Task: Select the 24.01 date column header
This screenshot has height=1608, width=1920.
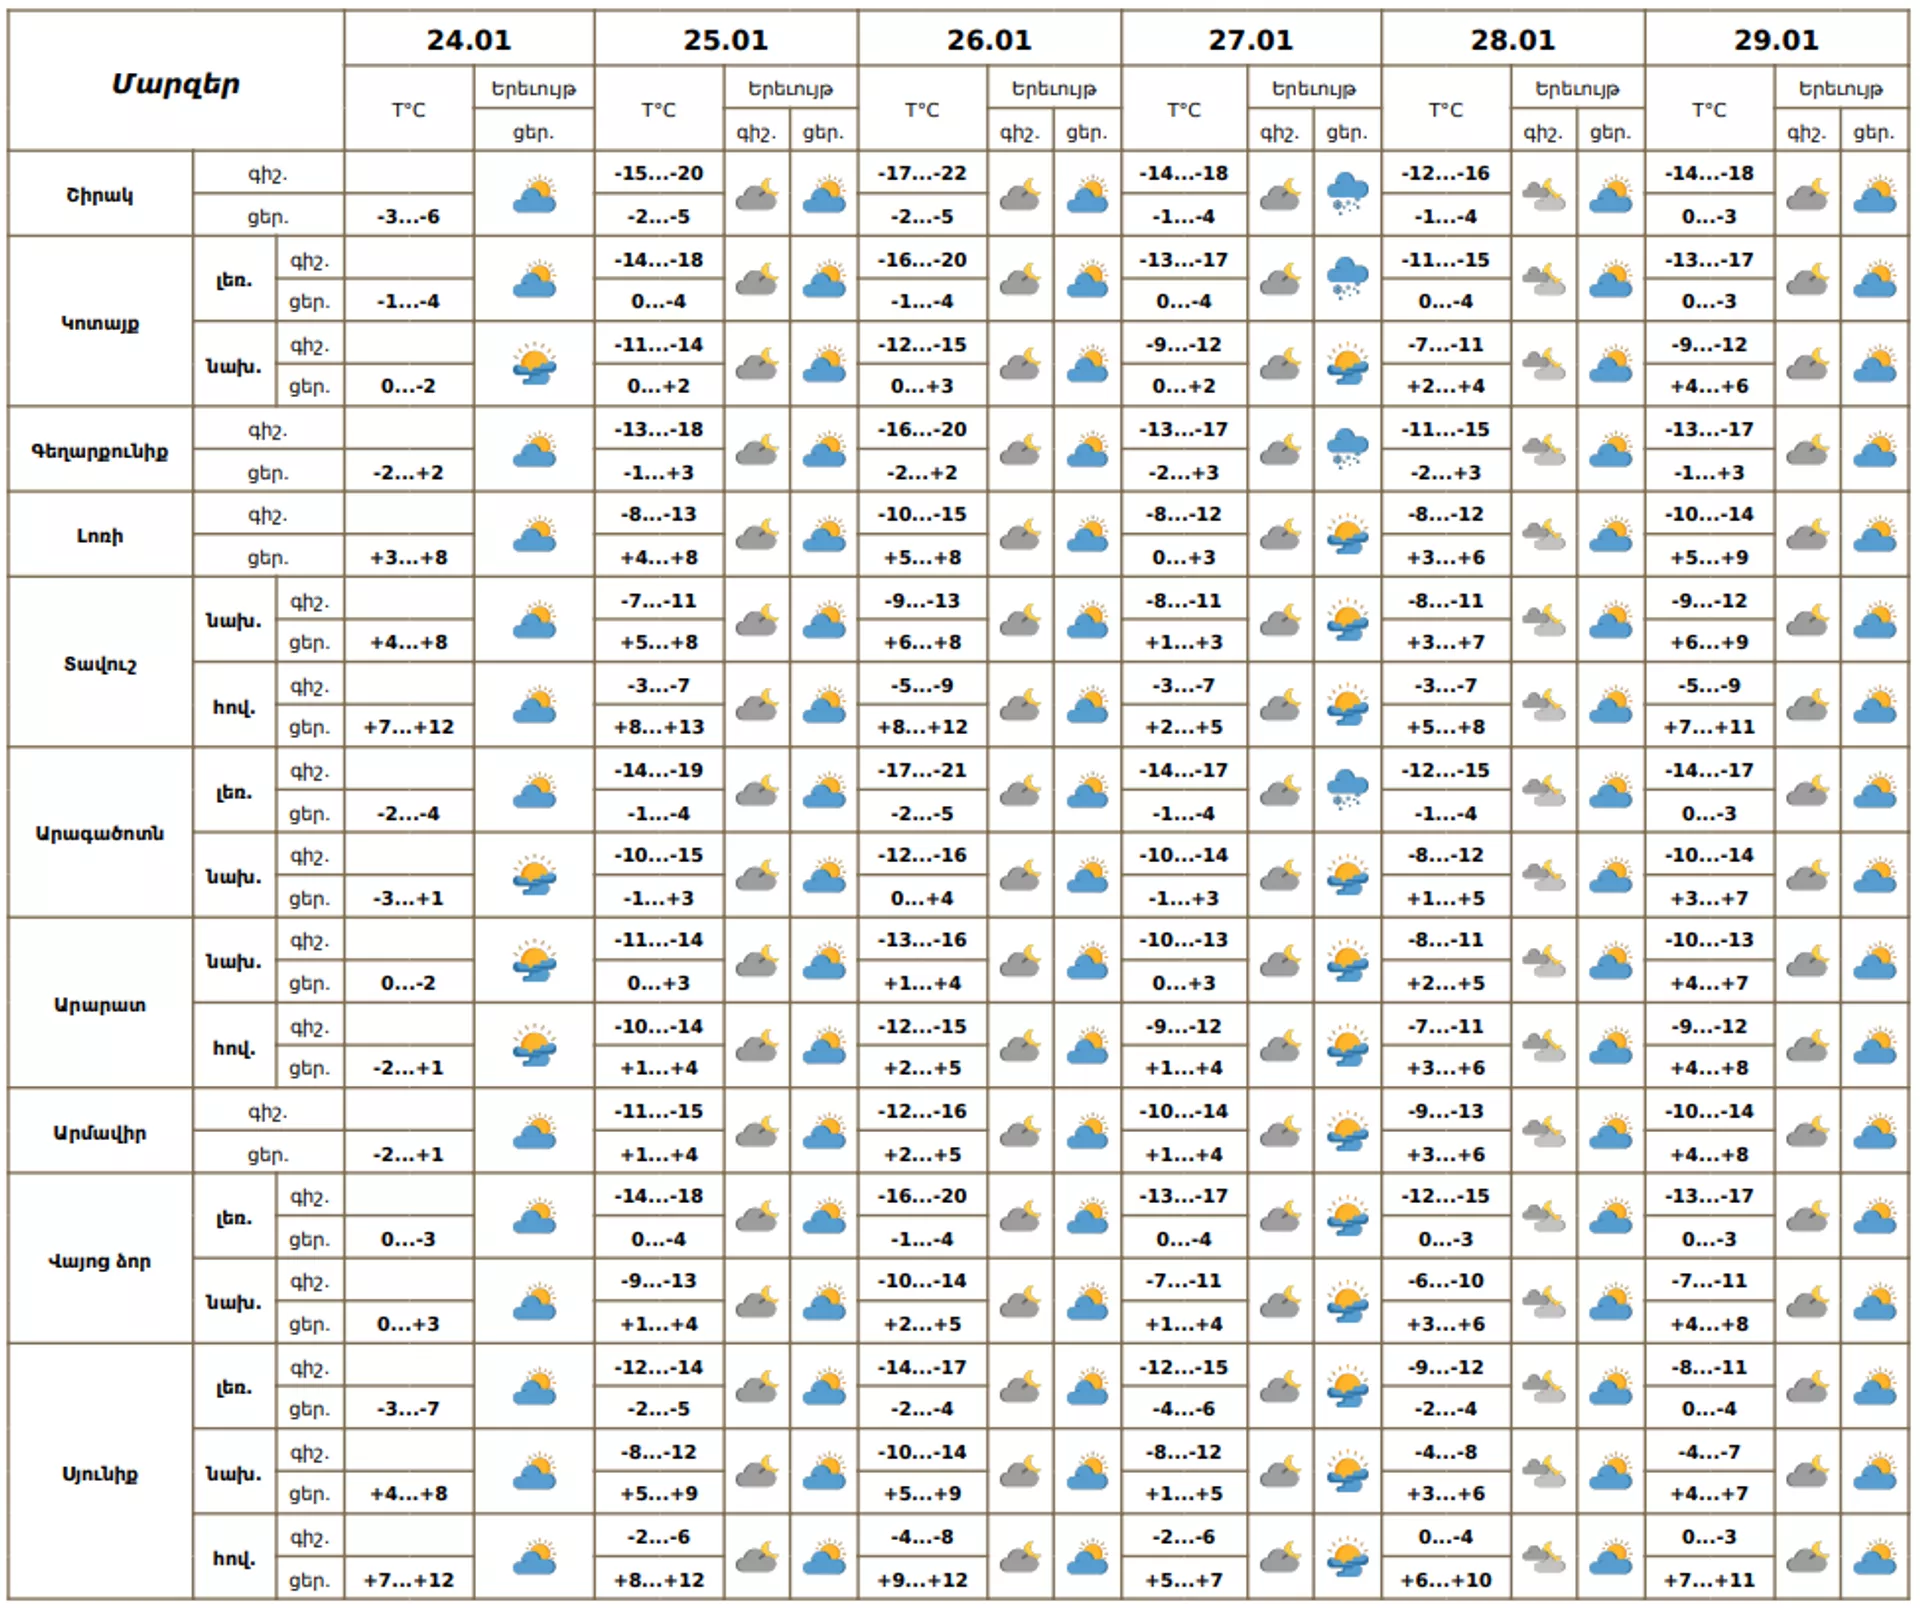Action: point(469,40)
